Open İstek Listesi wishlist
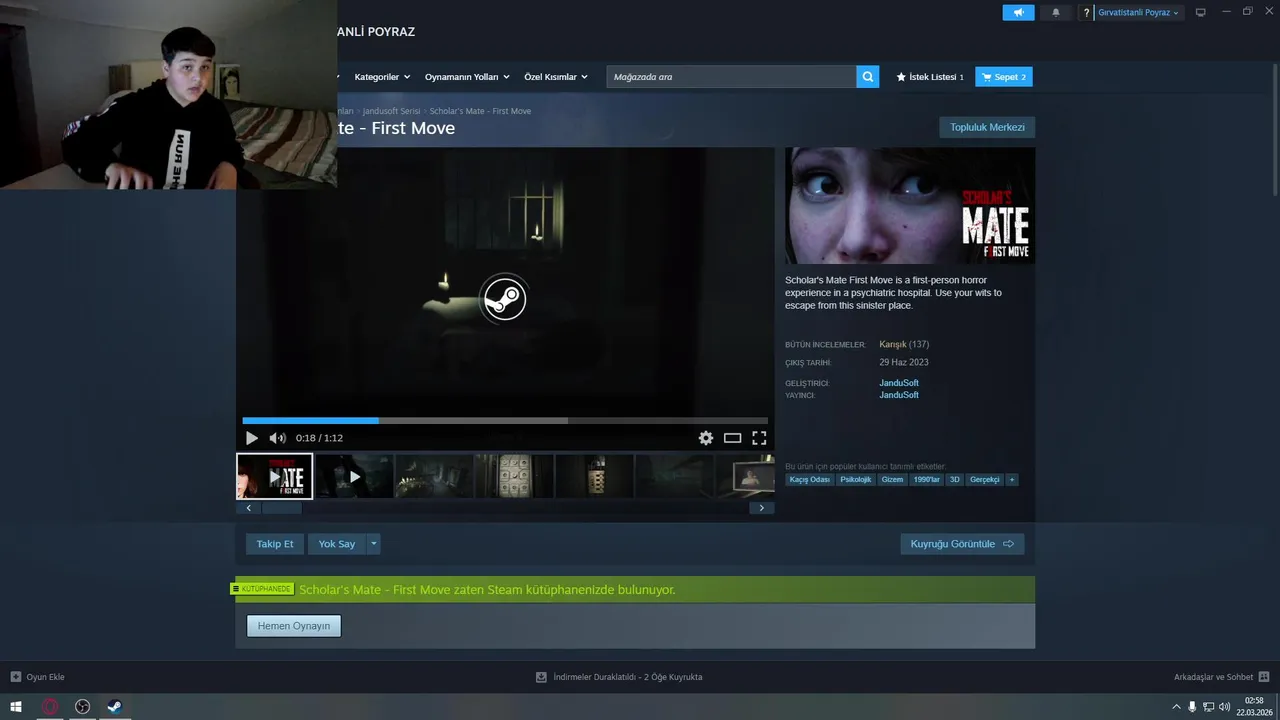Image resolution: width=1280 pixels, height=720 pixels. click(930, 77)
